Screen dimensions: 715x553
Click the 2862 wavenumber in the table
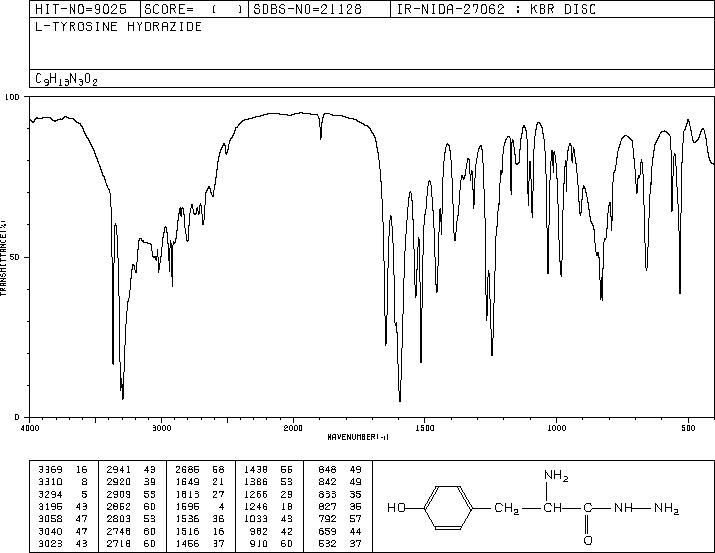(x=119, y=506)
